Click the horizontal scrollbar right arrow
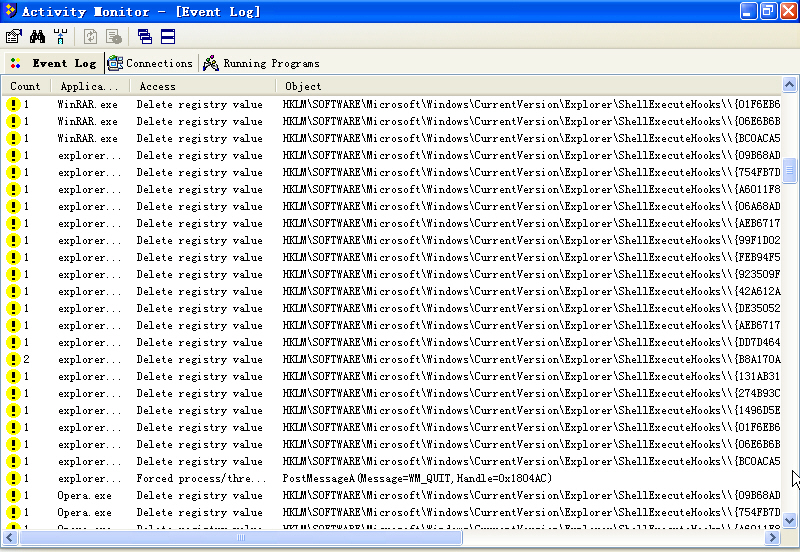The width and height of the screenshot is (800, 552). tap(773, 537)
